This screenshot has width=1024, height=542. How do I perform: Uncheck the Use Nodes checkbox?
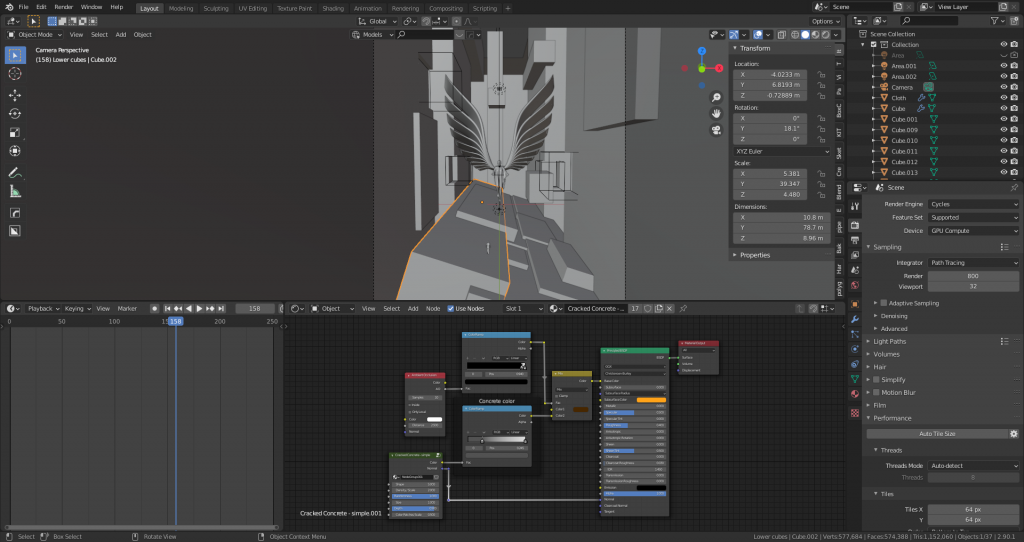451,309
